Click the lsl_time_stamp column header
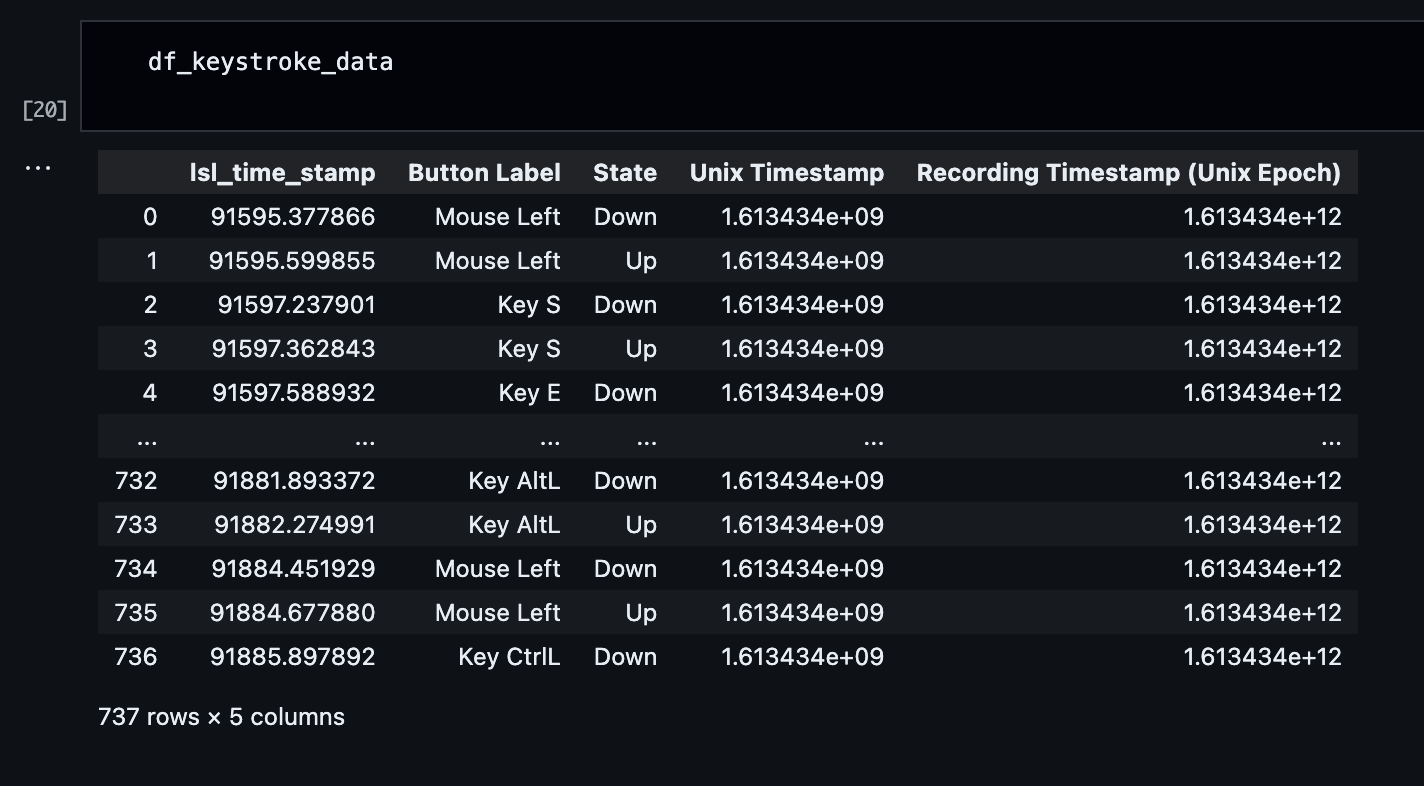Viewport: 1424px width, 786px height. tap(283, 173)
